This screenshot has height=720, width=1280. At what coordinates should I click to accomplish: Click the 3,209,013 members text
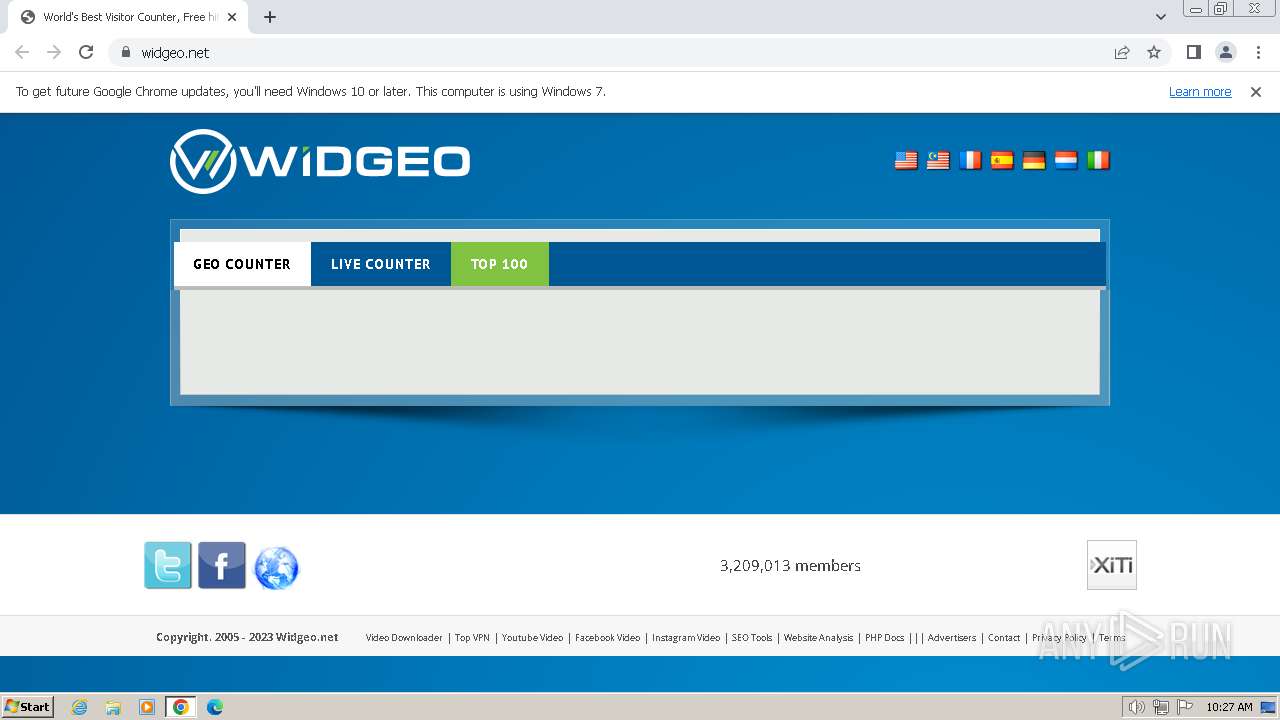790,565
